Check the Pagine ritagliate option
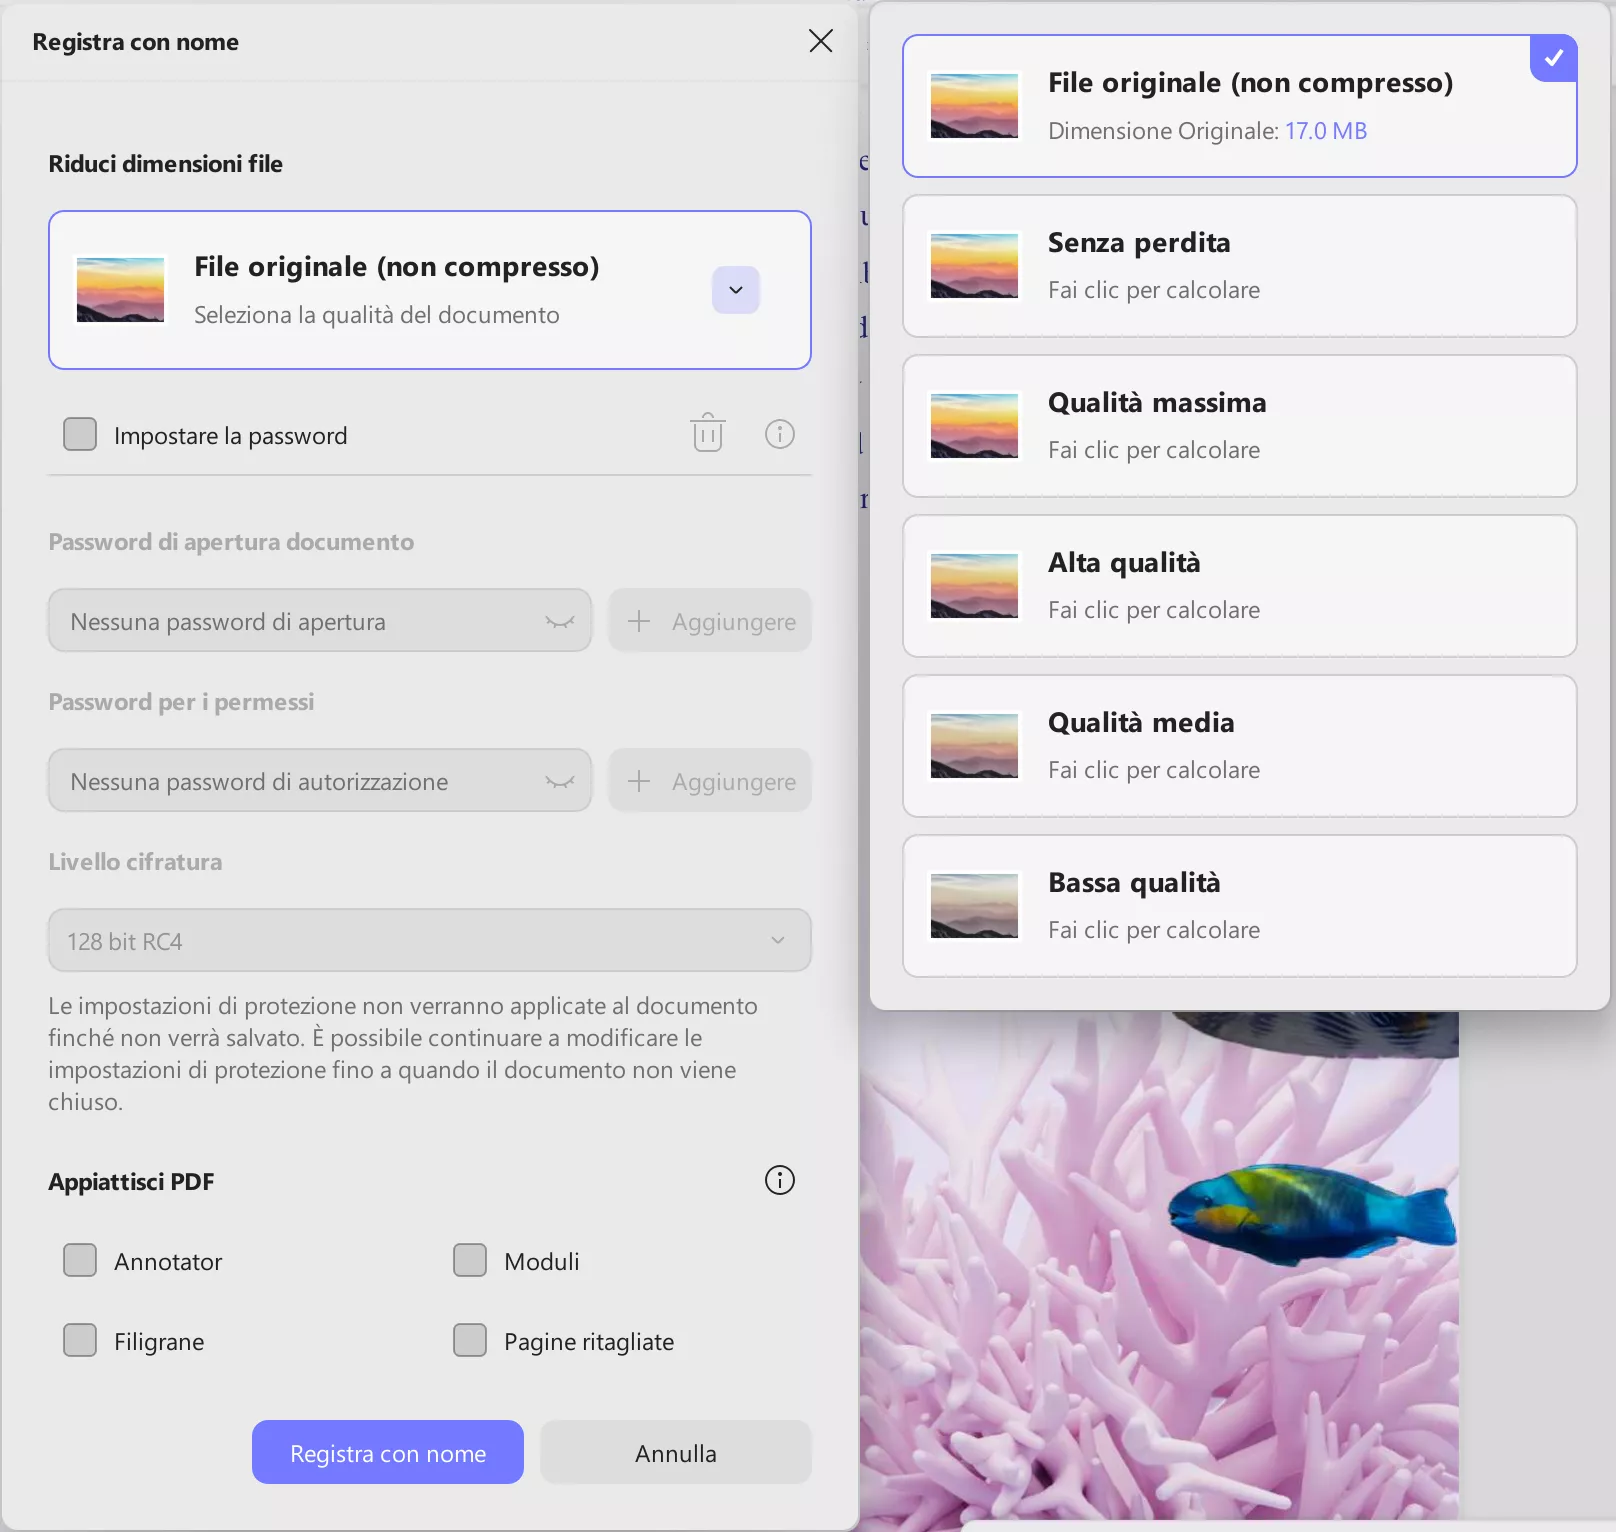1616x1532 pixels. pyautogui.click(x=470, y=1341)
